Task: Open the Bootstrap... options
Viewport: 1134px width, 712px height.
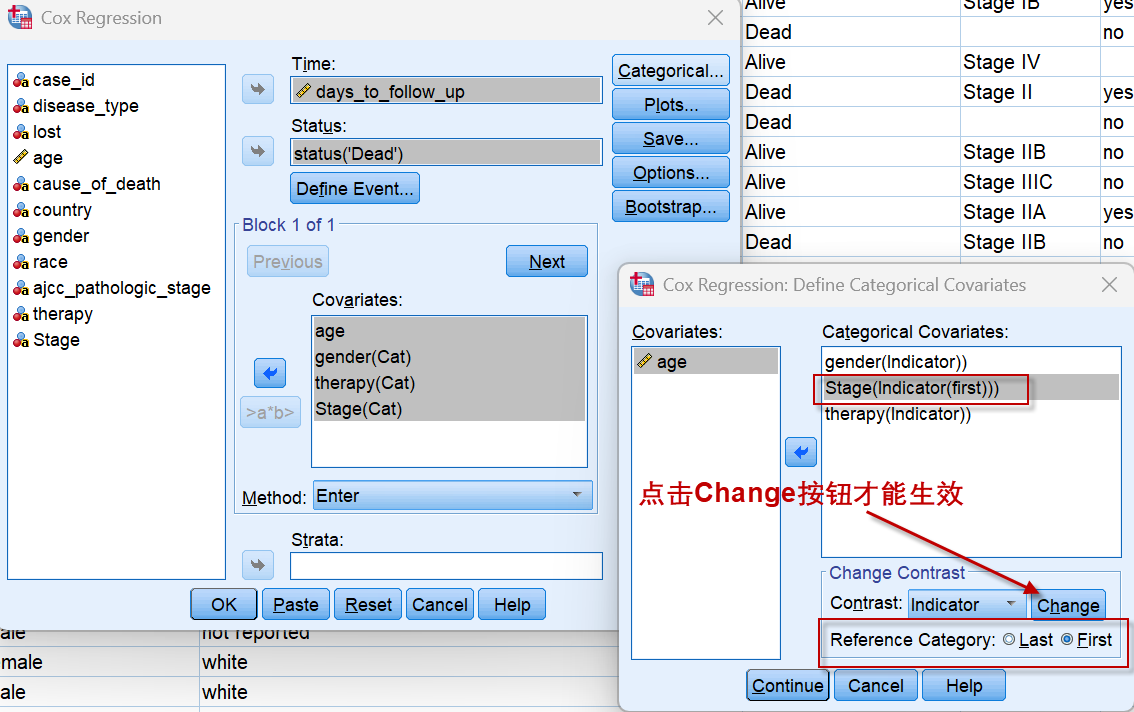Action: 670,207
